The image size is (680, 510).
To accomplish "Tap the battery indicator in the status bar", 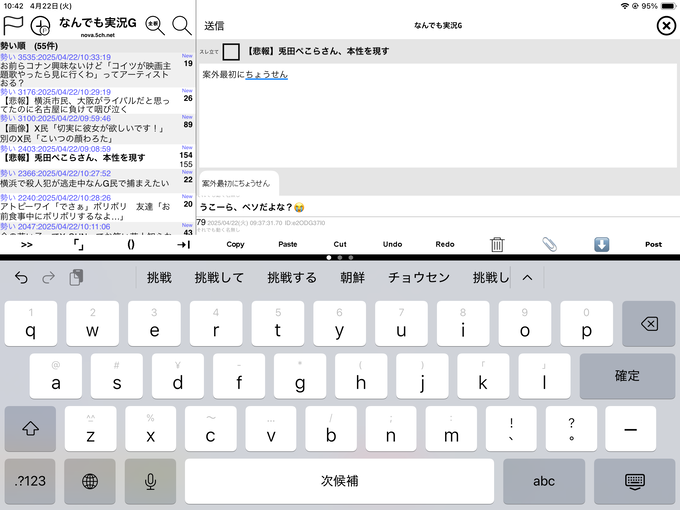I will (x=668, y=6).
